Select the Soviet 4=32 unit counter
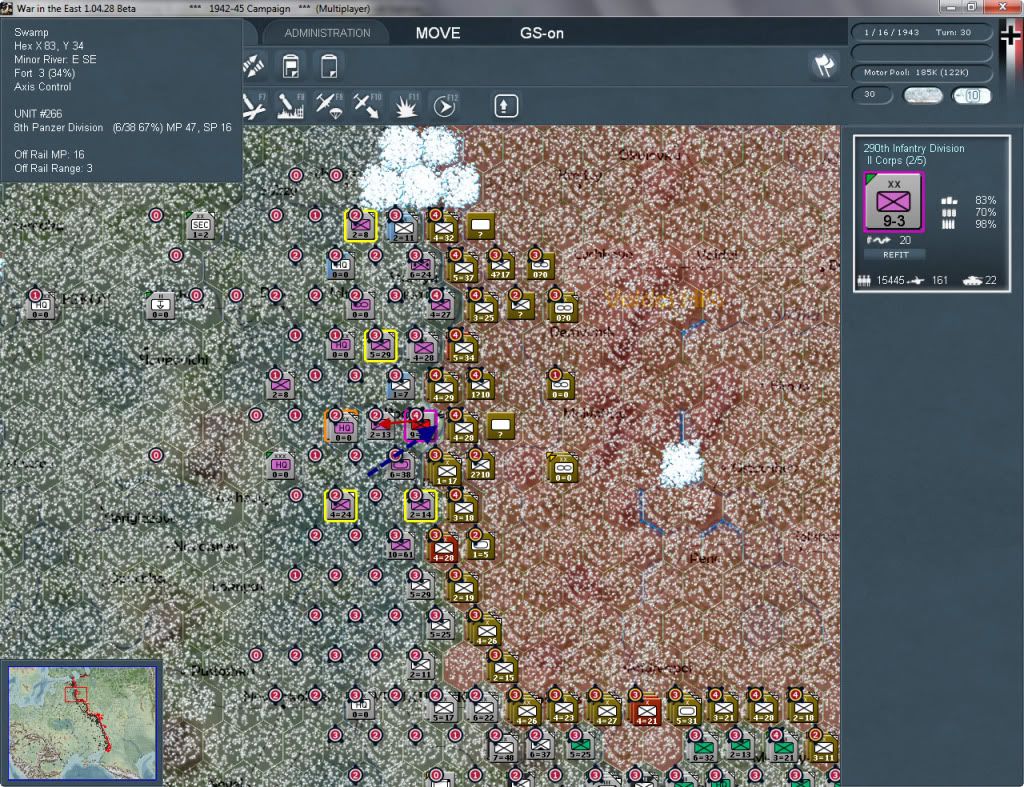 442,227
